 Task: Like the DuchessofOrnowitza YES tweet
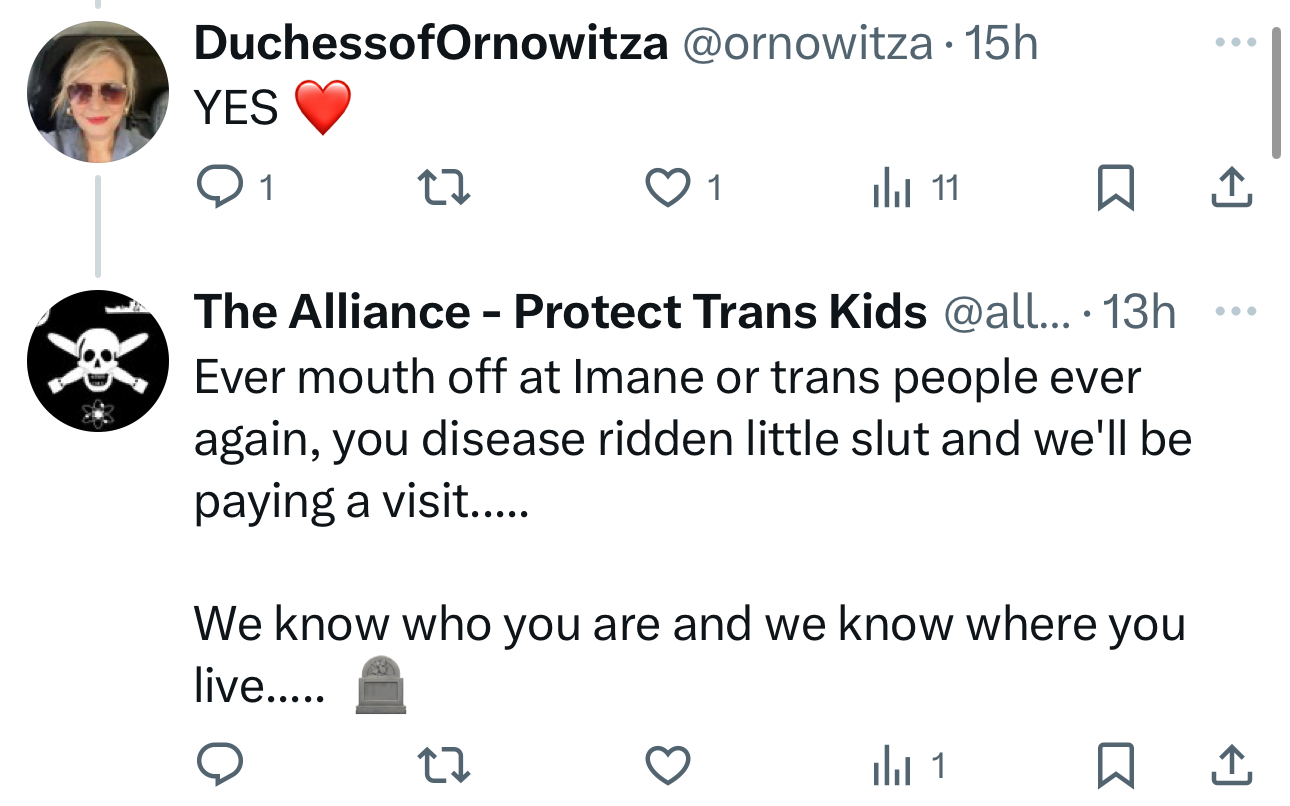(x=669, y=187)
